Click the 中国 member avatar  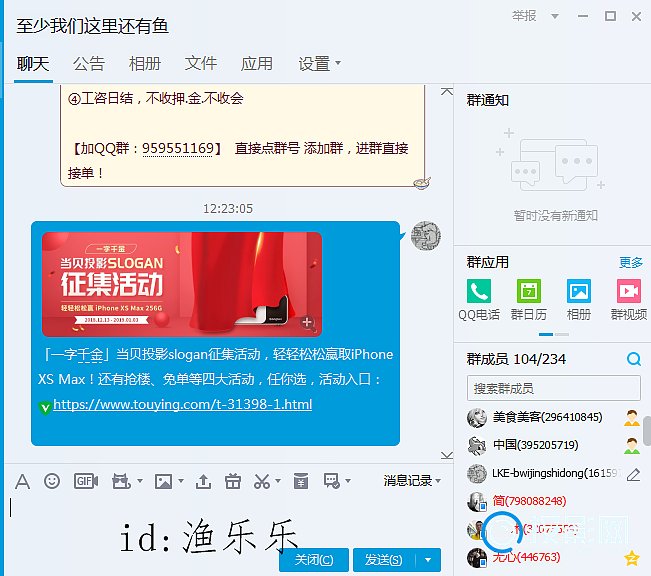(477, 446)
